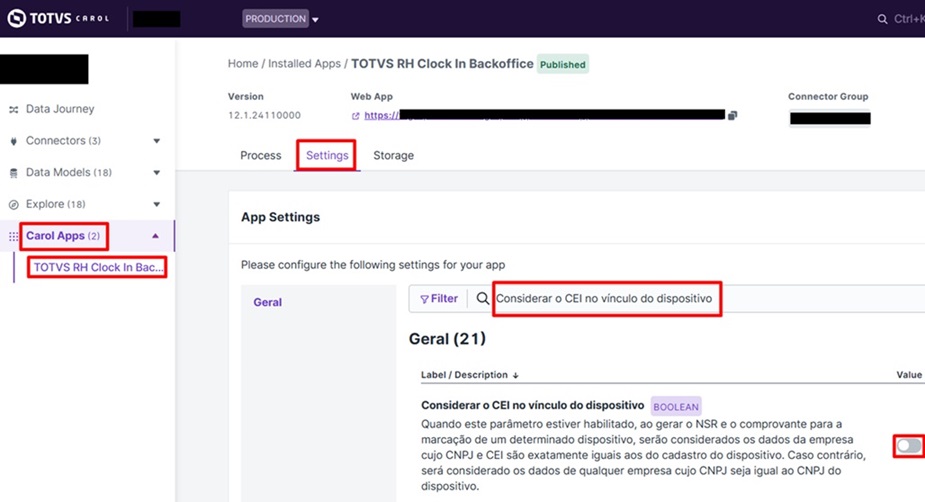Sort by Label / Description column
Screen dimensions: 925x502
(470, 375)
